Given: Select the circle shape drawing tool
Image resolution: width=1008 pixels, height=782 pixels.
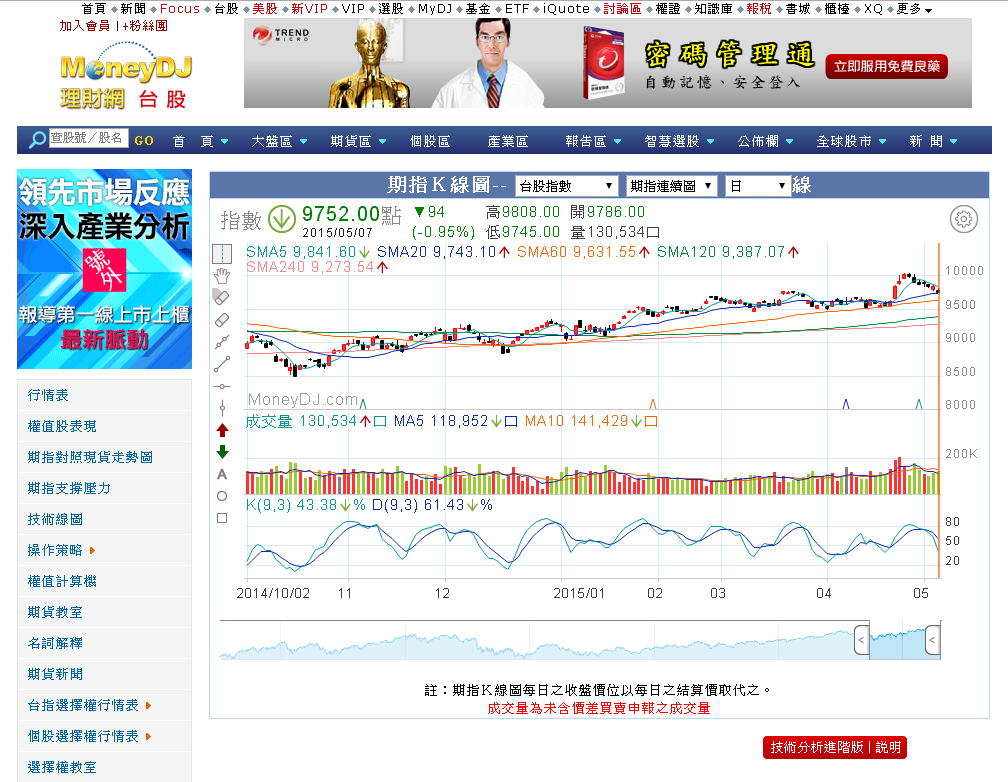Looking at the screenshot, I should (222, 496).
